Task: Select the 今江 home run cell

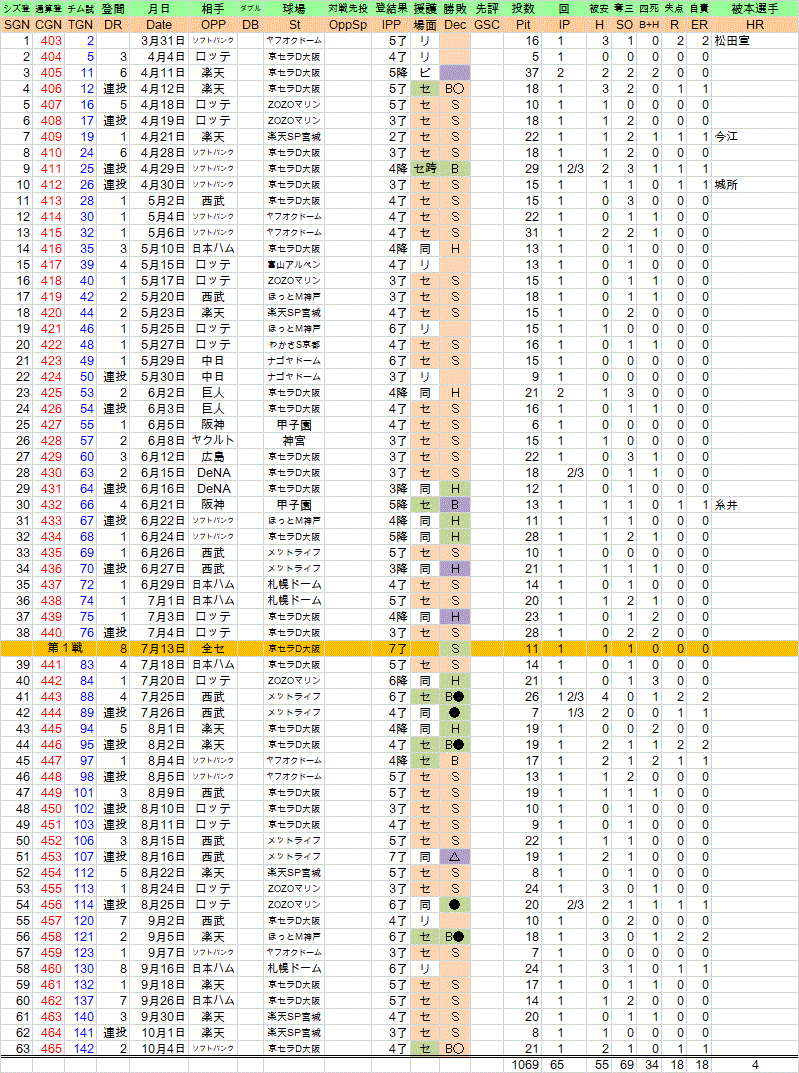Action: (x=755, y=137)
